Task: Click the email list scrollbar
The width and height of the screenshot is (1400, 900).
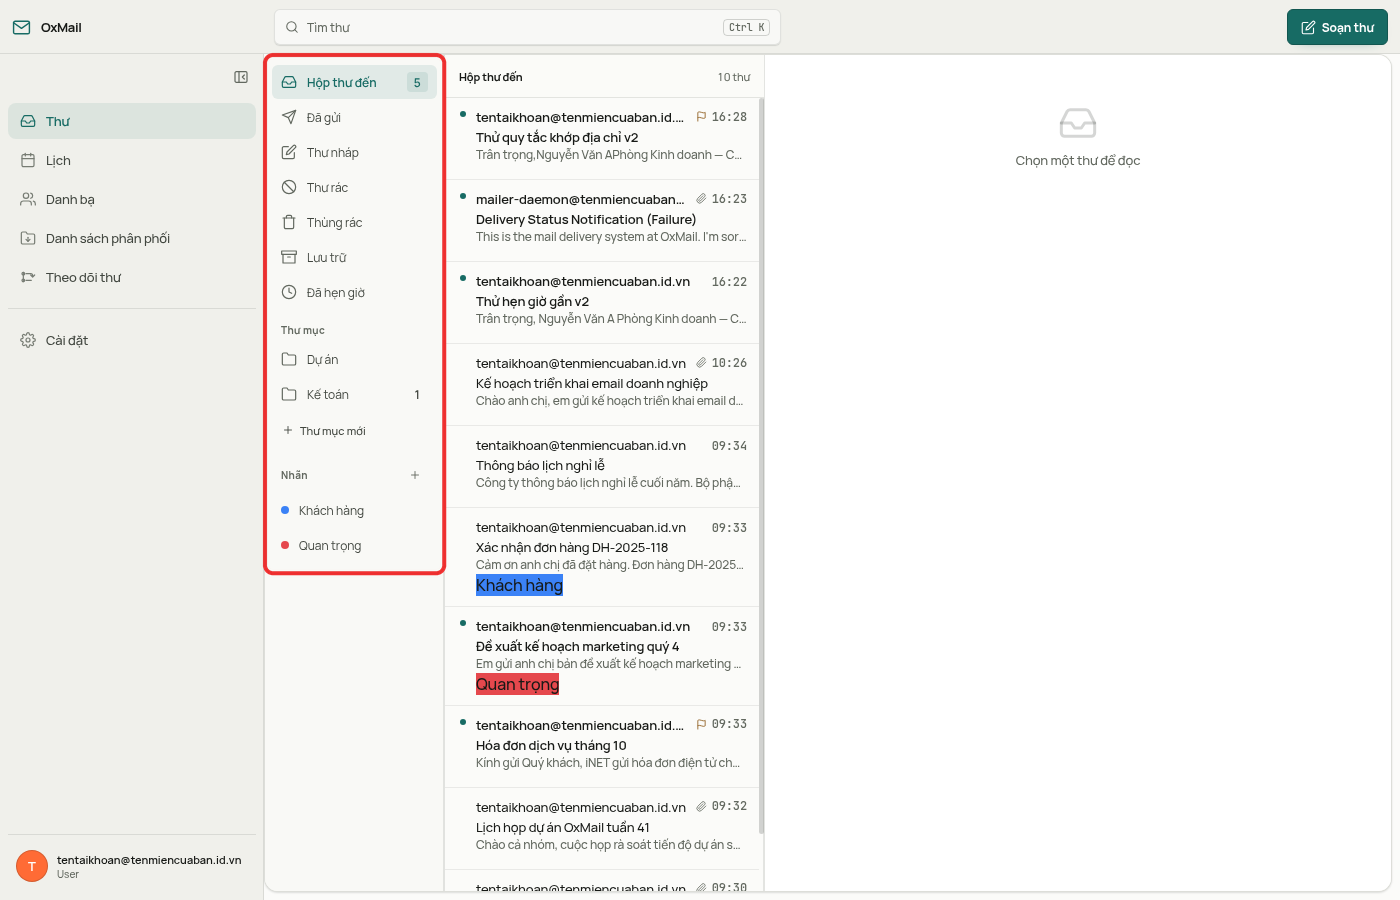Action: coord(762,466)
